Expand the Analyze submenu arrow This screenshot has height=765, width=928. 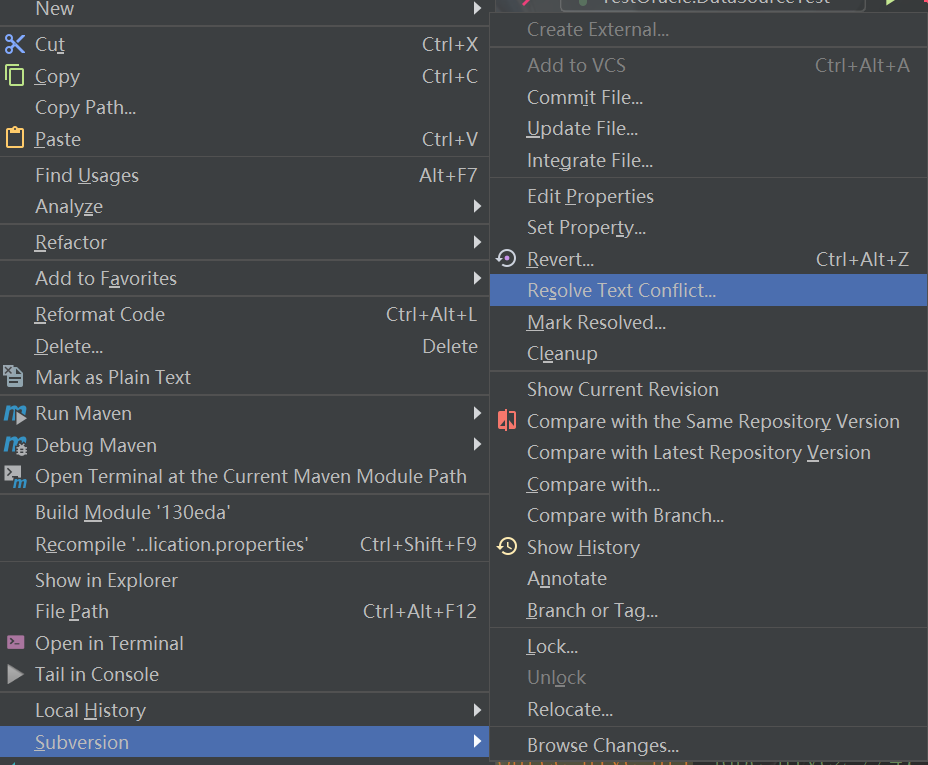point(477,207)
